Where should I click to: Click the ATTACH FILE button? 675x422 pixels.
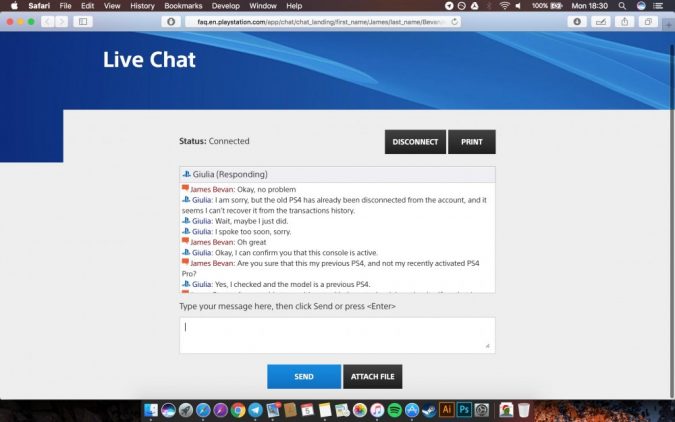[x=372, y=377]
